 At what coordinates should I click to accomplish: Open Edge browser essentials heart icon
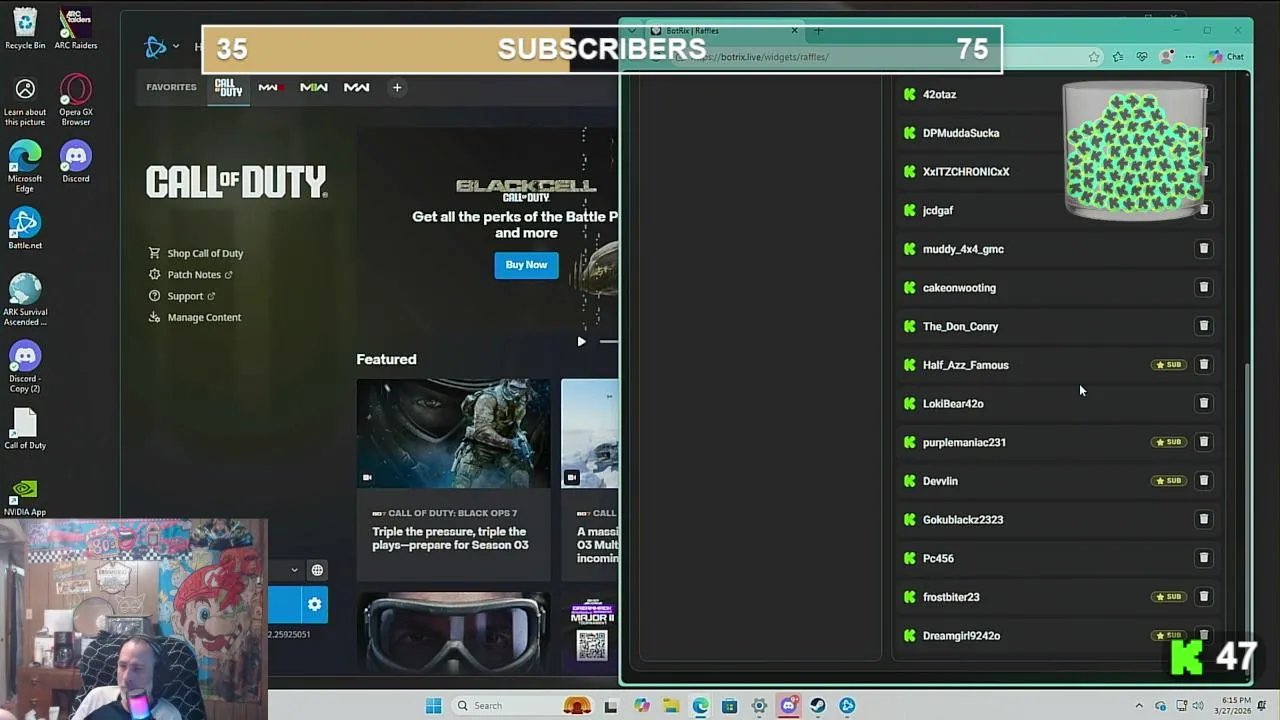(x=1142, y=57)
